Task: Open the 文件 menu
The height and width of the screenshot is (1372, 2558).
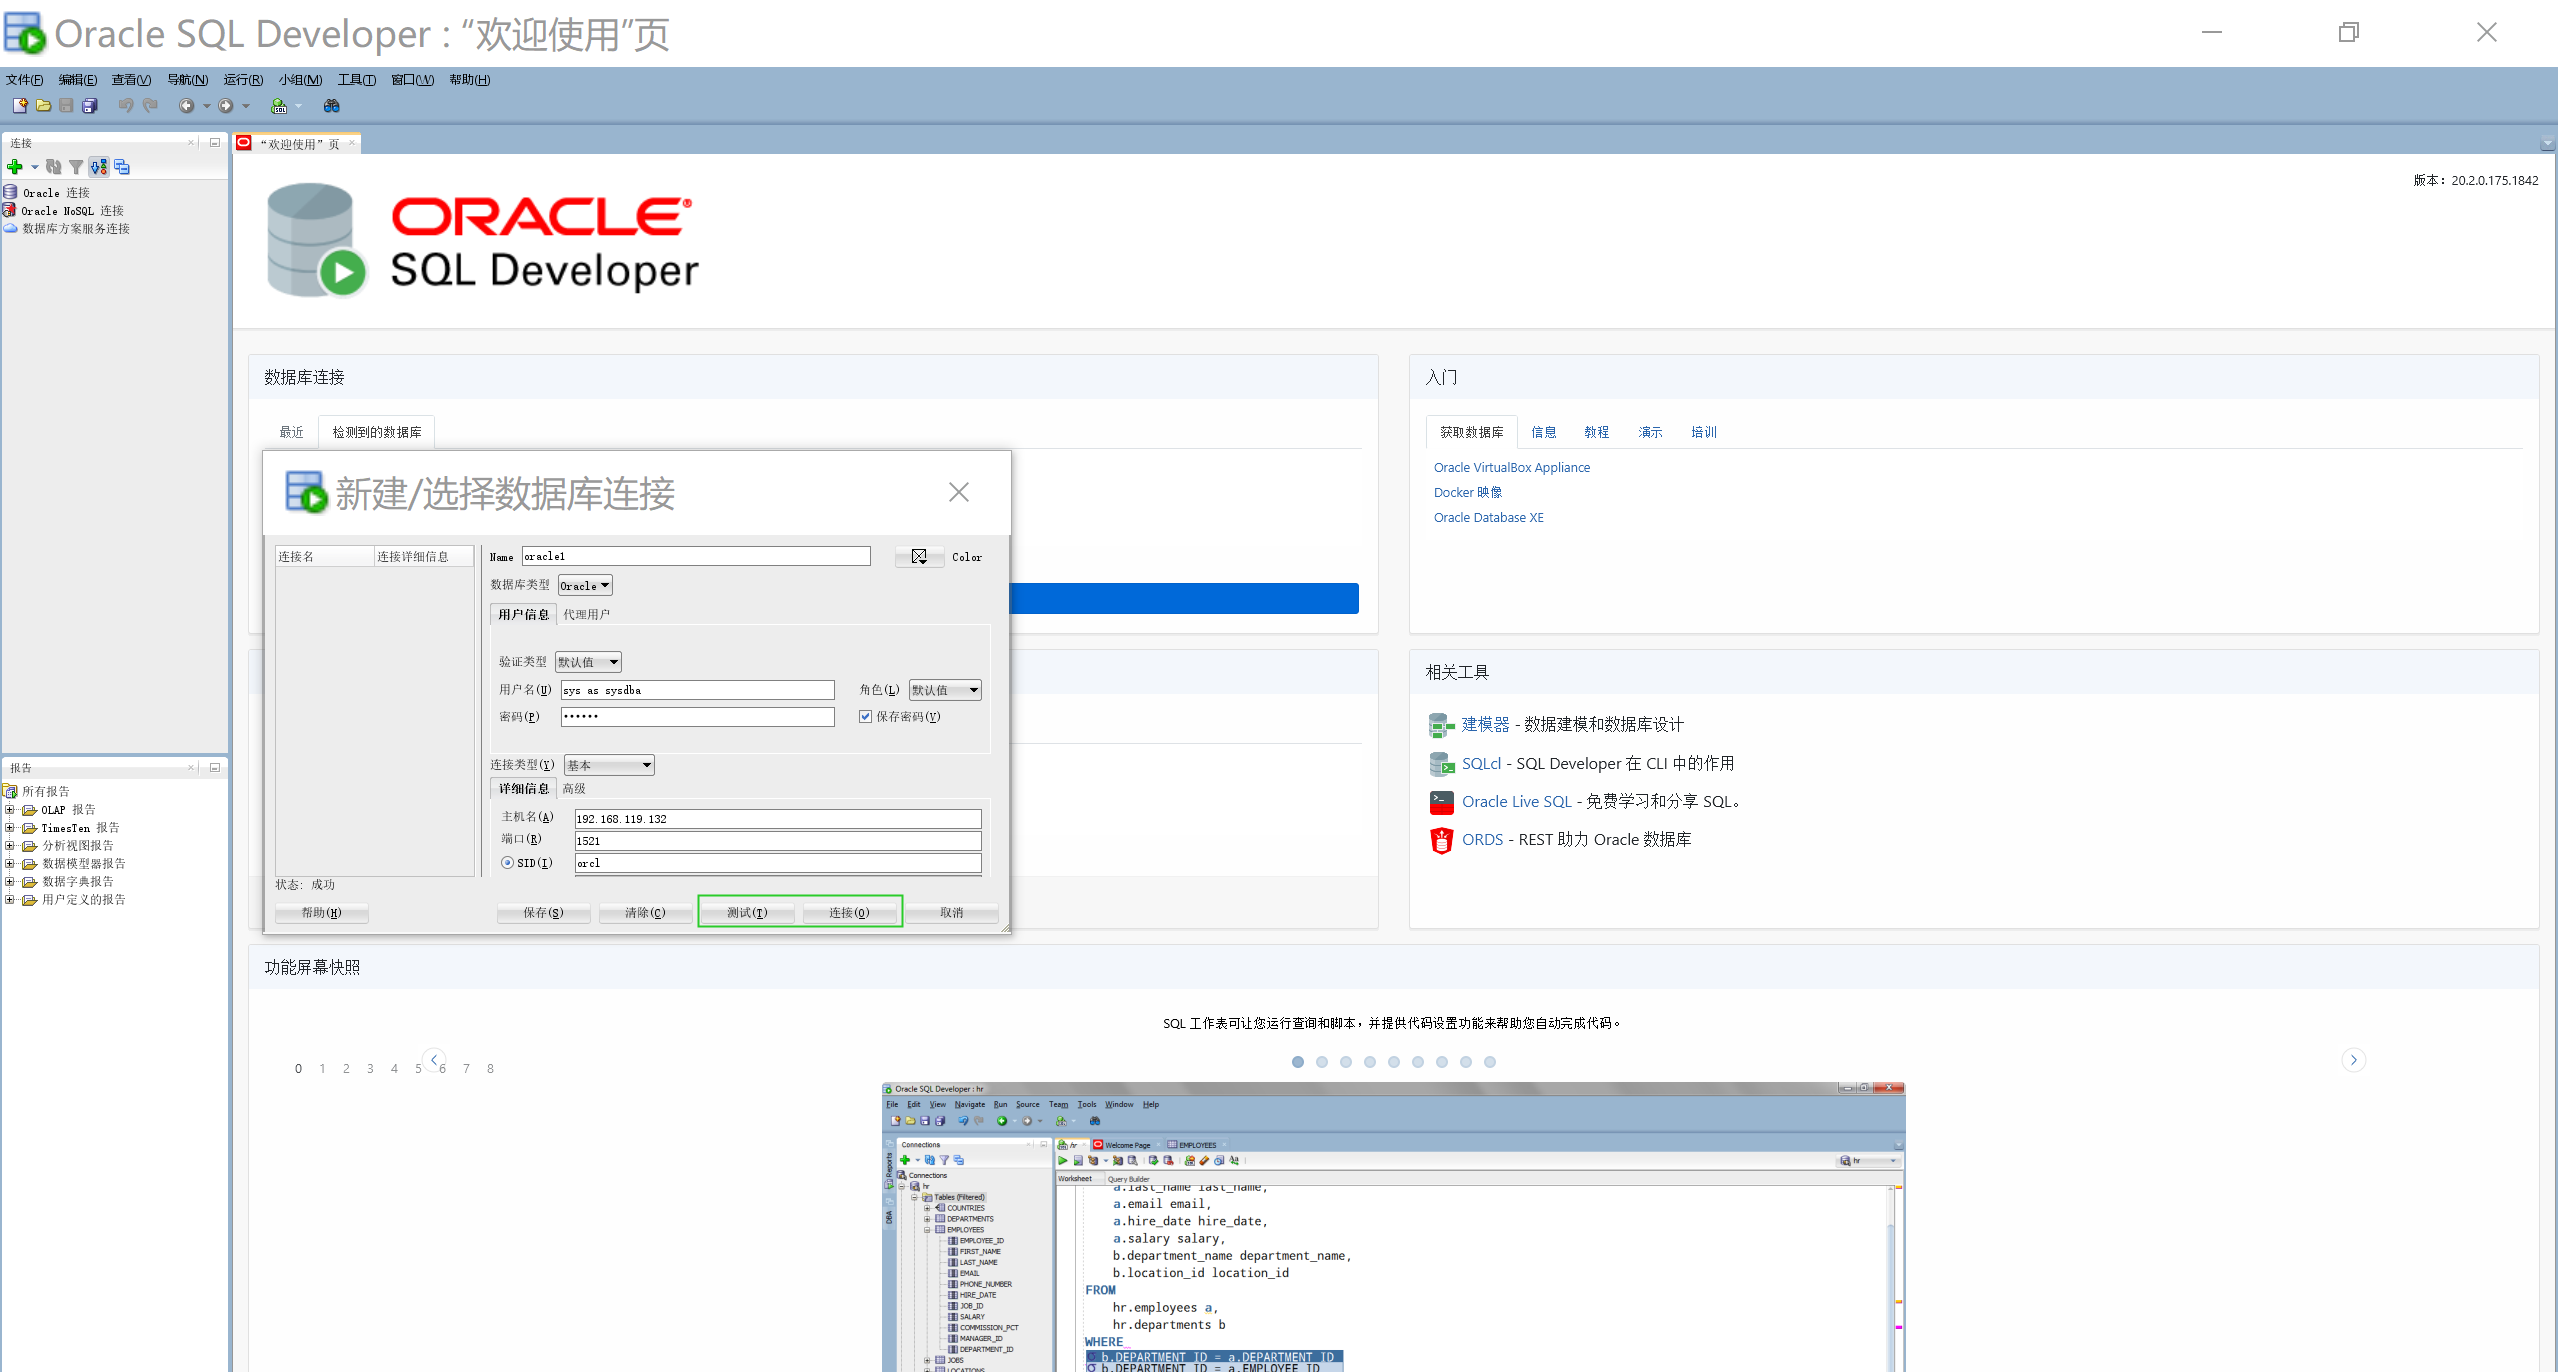Action: click(x=24, y=80)
